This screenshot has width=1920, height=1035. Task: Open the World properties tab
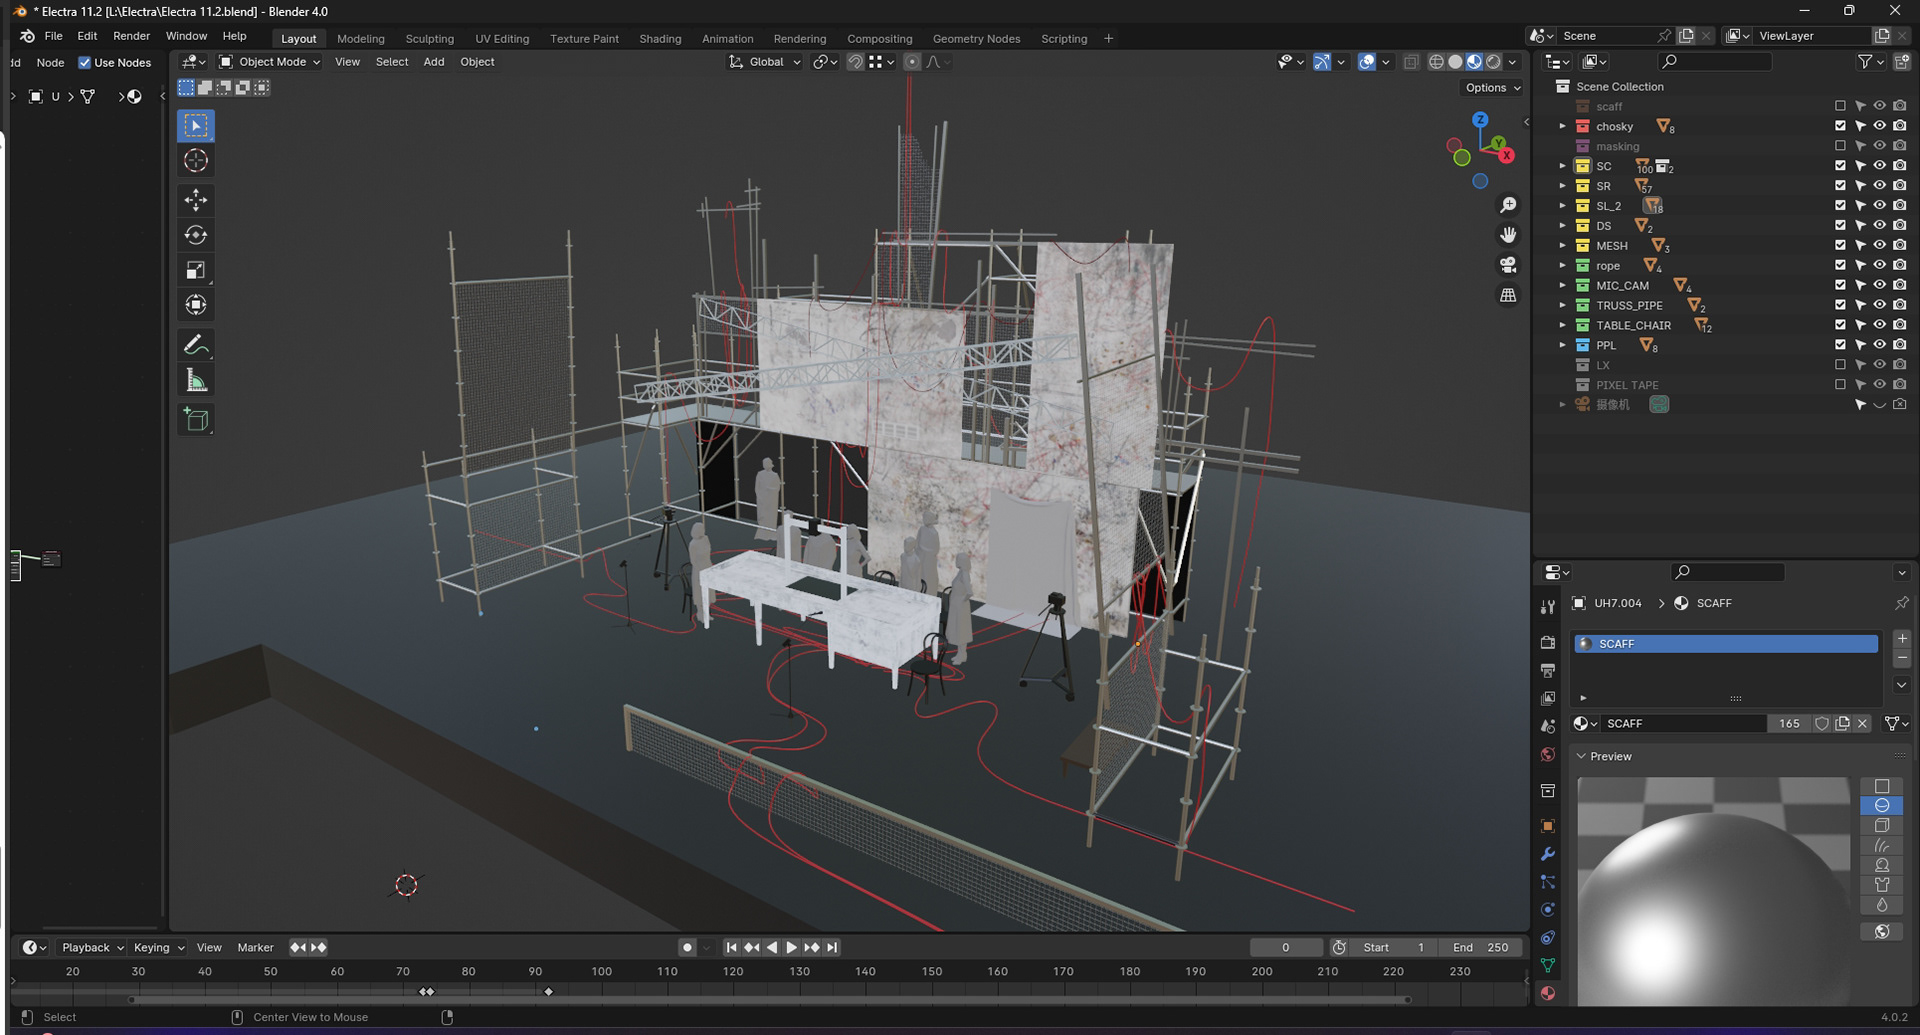pyautogui.click(x=1548, y=754)
